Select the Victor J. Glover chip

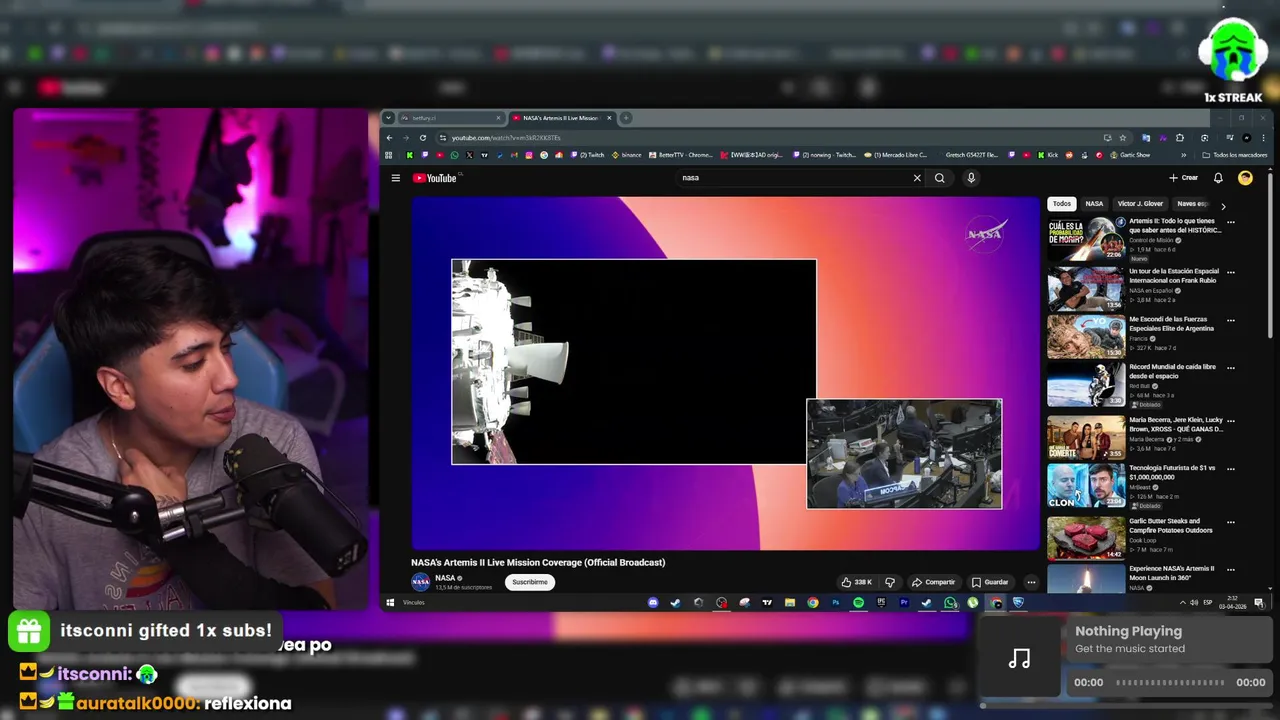click(x=1140, y=204)
